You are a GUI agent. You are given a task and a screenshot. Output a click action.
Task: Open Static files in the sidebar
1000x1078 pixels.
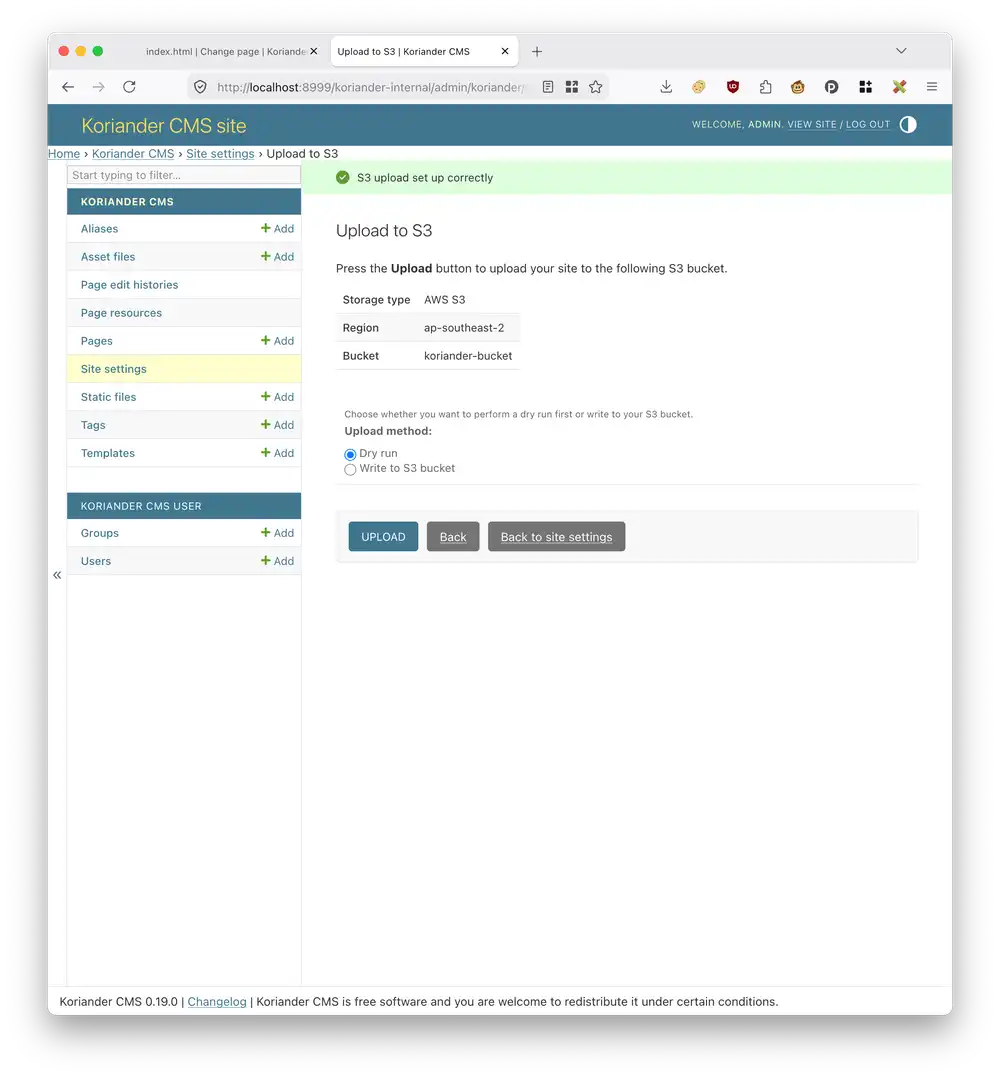tap(109, 397)
